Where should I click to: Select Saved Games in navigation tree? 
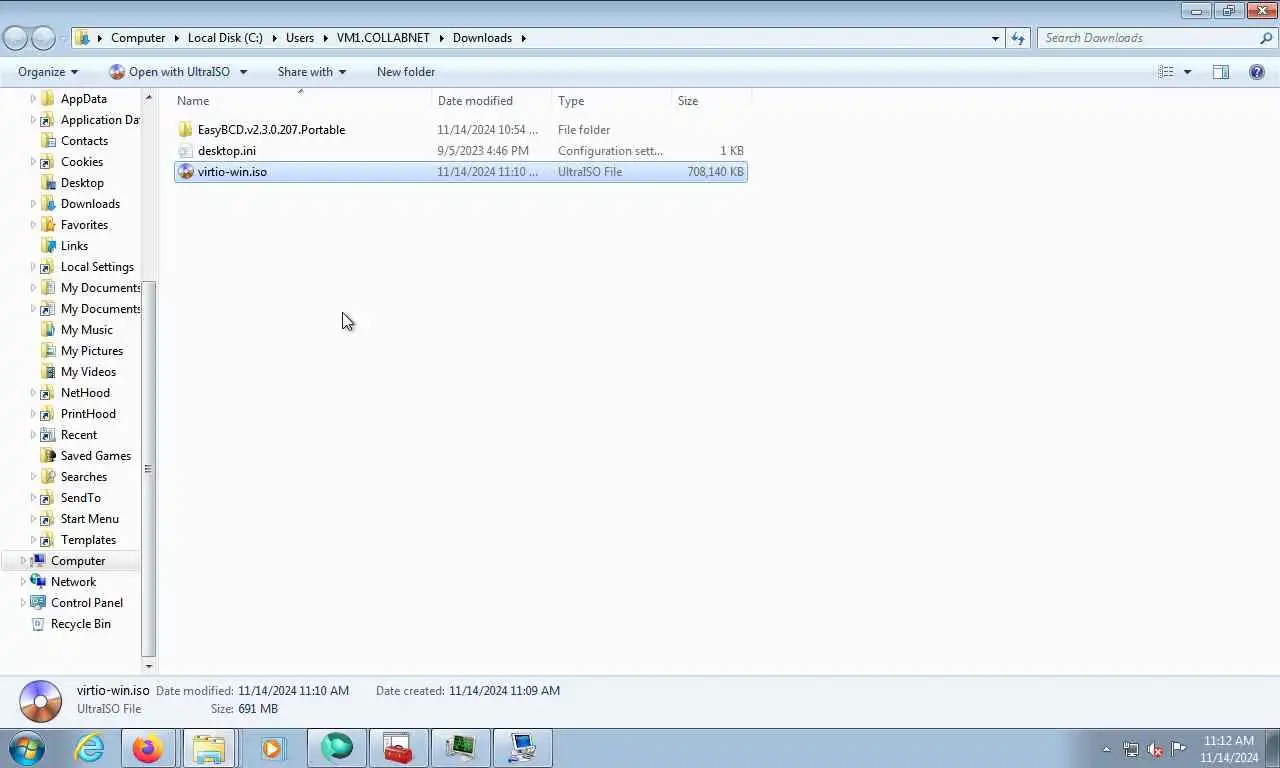pyautogui.click(x=96, y=456)
